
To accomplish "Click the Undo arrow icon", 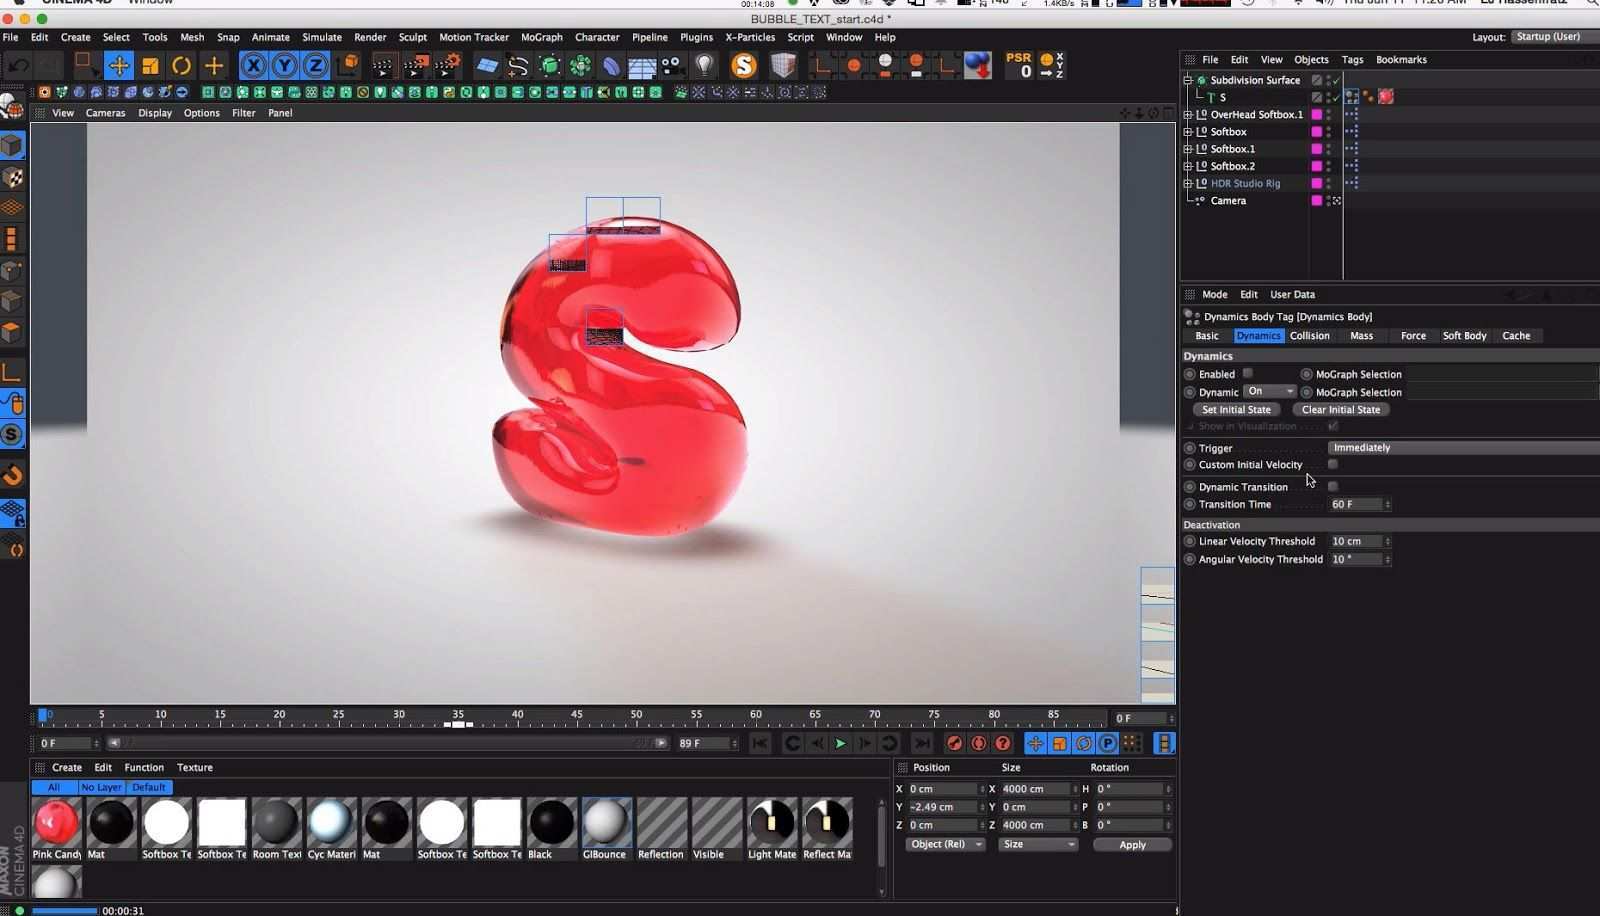I will [18, 66].
